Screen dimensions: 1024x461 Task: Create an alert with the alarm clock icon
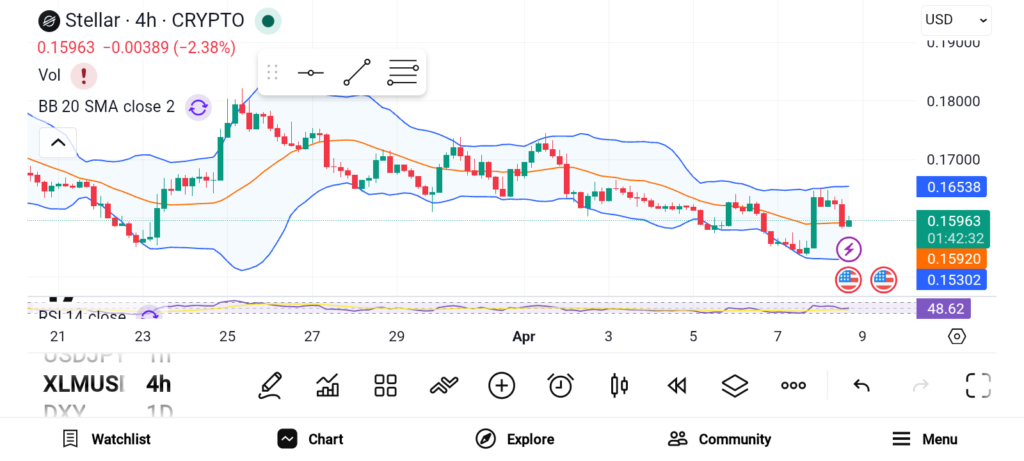coord(560,385)
